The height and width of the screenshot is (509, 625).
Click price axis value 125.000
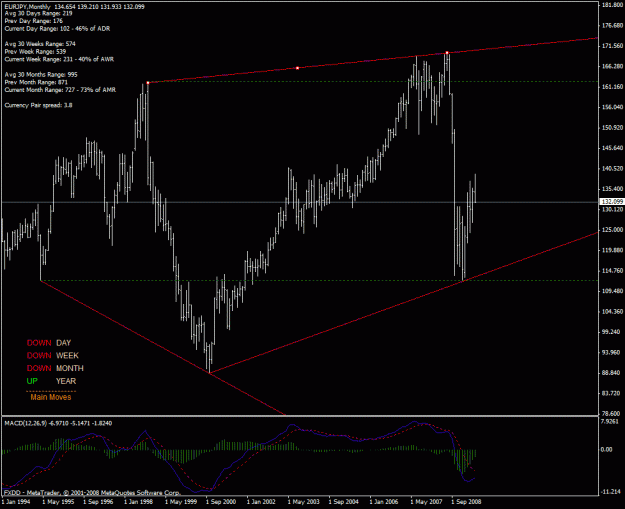[612, 230]
